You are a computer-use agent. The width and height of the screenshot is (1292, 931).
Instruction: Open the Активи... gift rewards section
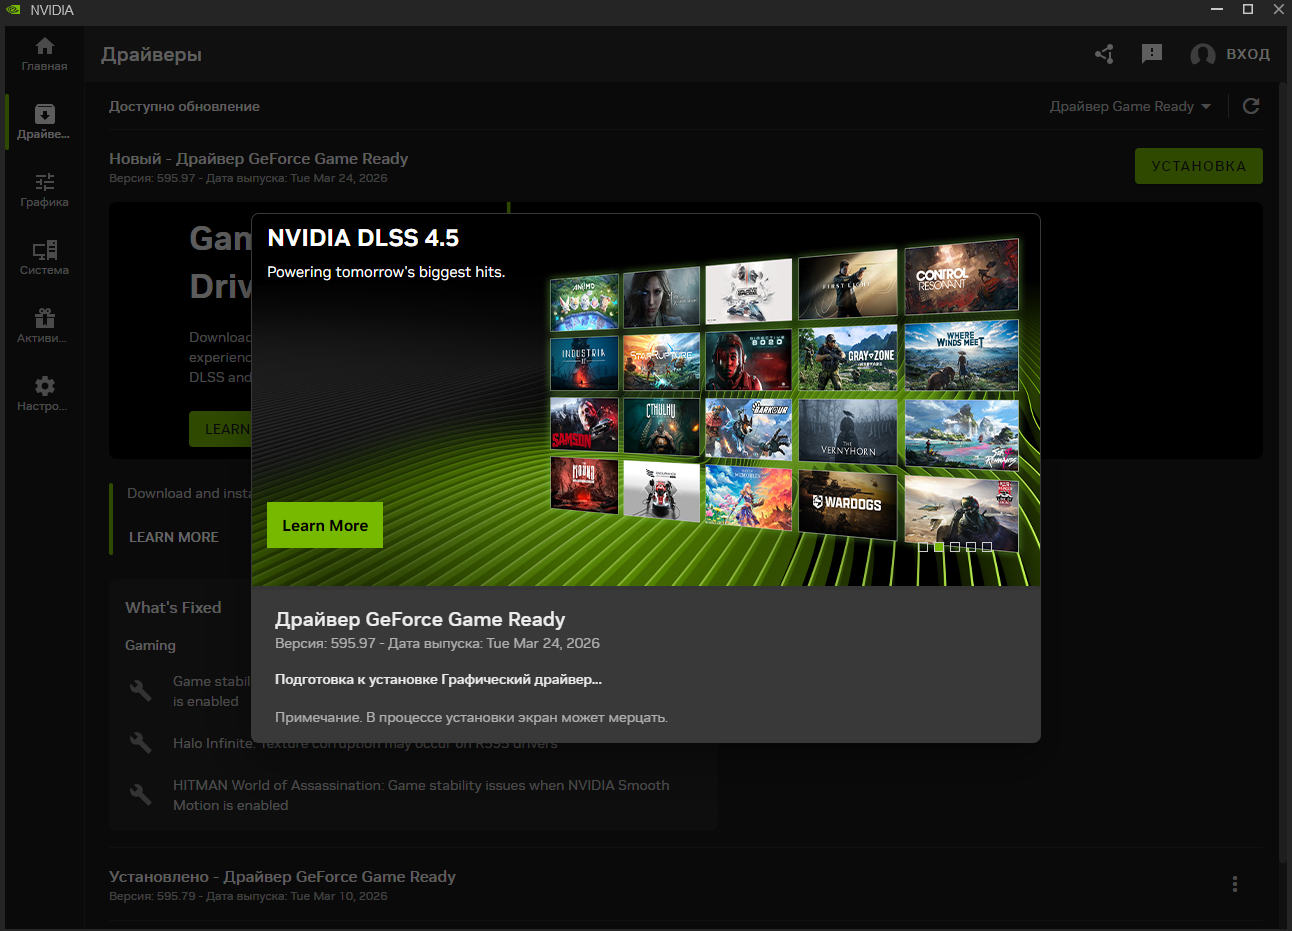(44, 326)
